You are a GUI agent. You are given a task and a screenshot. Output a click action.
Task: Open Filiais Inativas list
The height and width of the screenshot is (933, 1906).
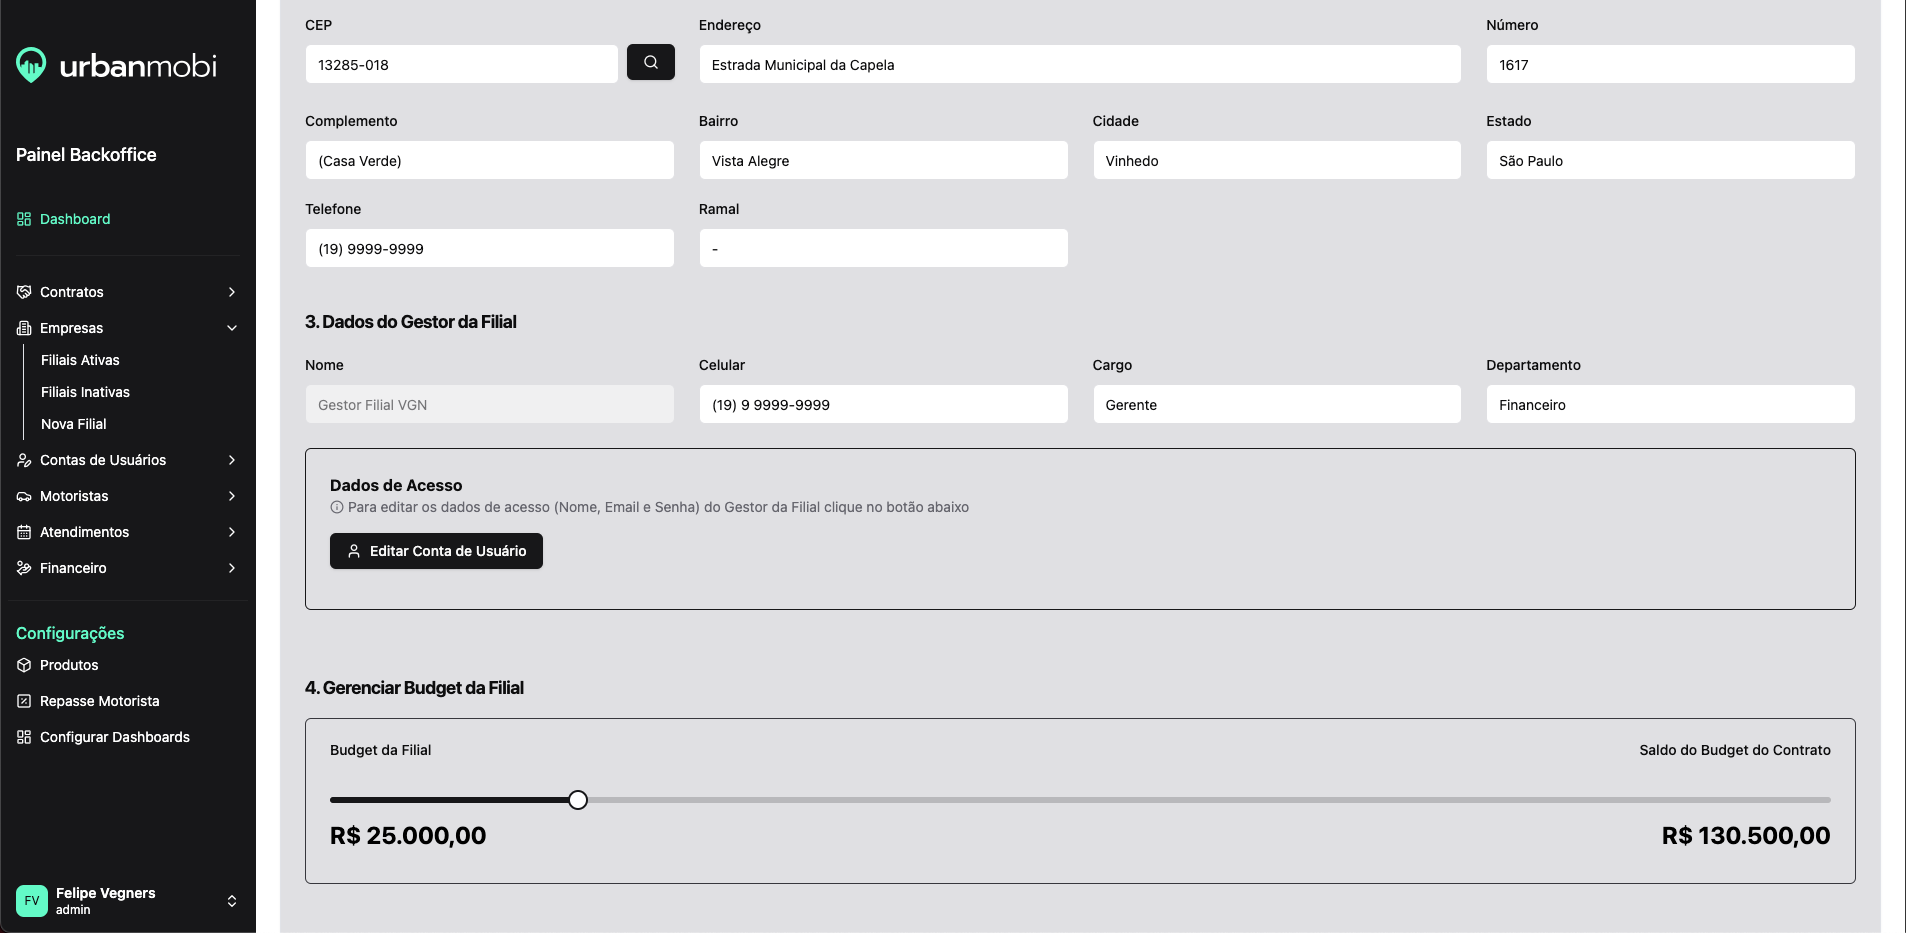coord(85,392)
